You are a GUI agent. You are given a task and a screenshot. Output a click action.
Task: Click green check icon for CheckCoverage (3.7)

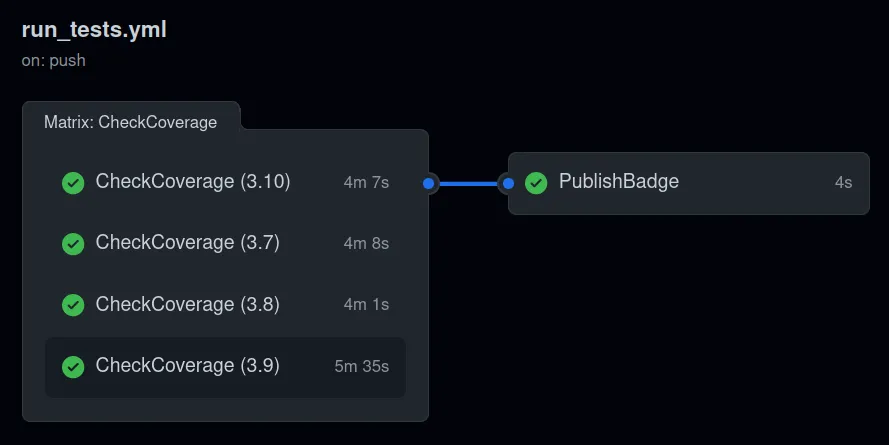pyautogui.click(x=73, y=244)
